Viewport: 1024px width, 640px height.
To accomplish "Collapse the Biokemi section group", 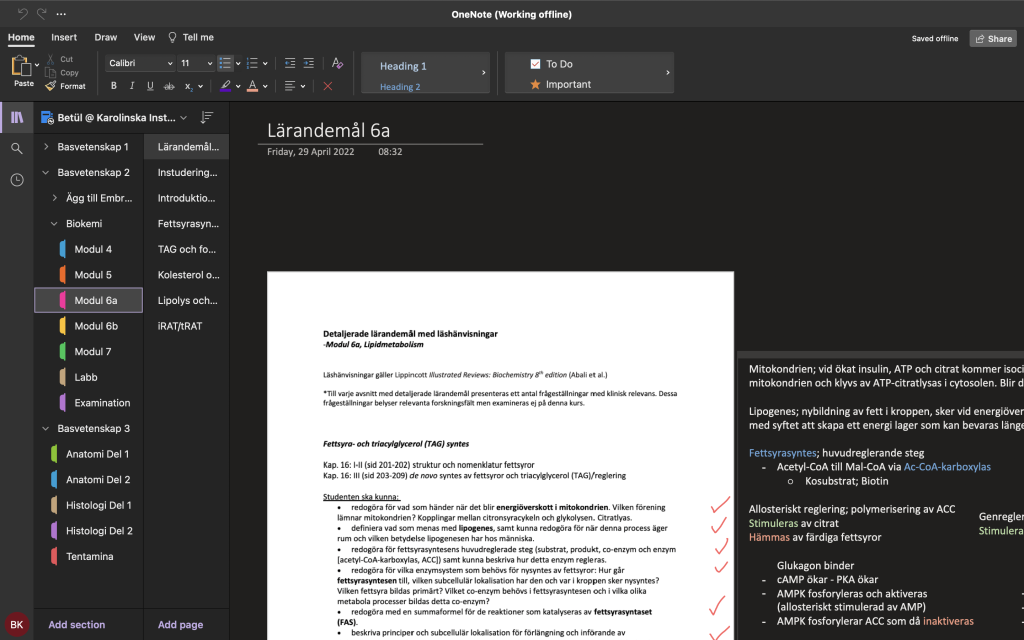I will [54, 224].
